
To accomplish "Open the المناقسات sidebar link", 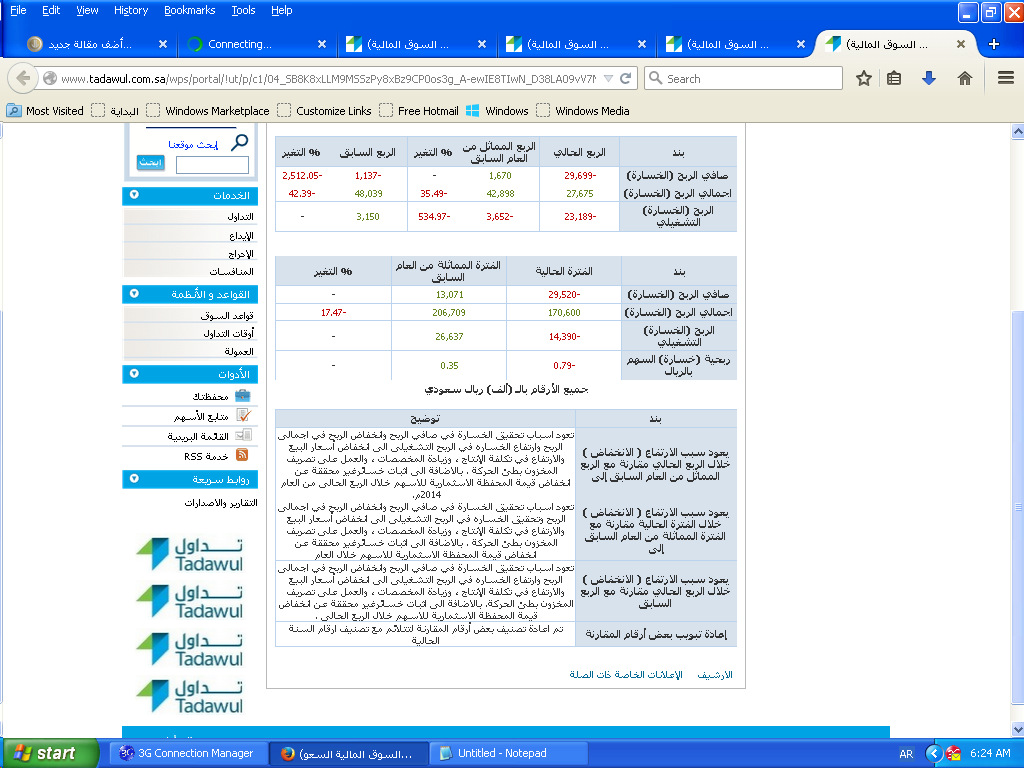I will tap(231, 271).
